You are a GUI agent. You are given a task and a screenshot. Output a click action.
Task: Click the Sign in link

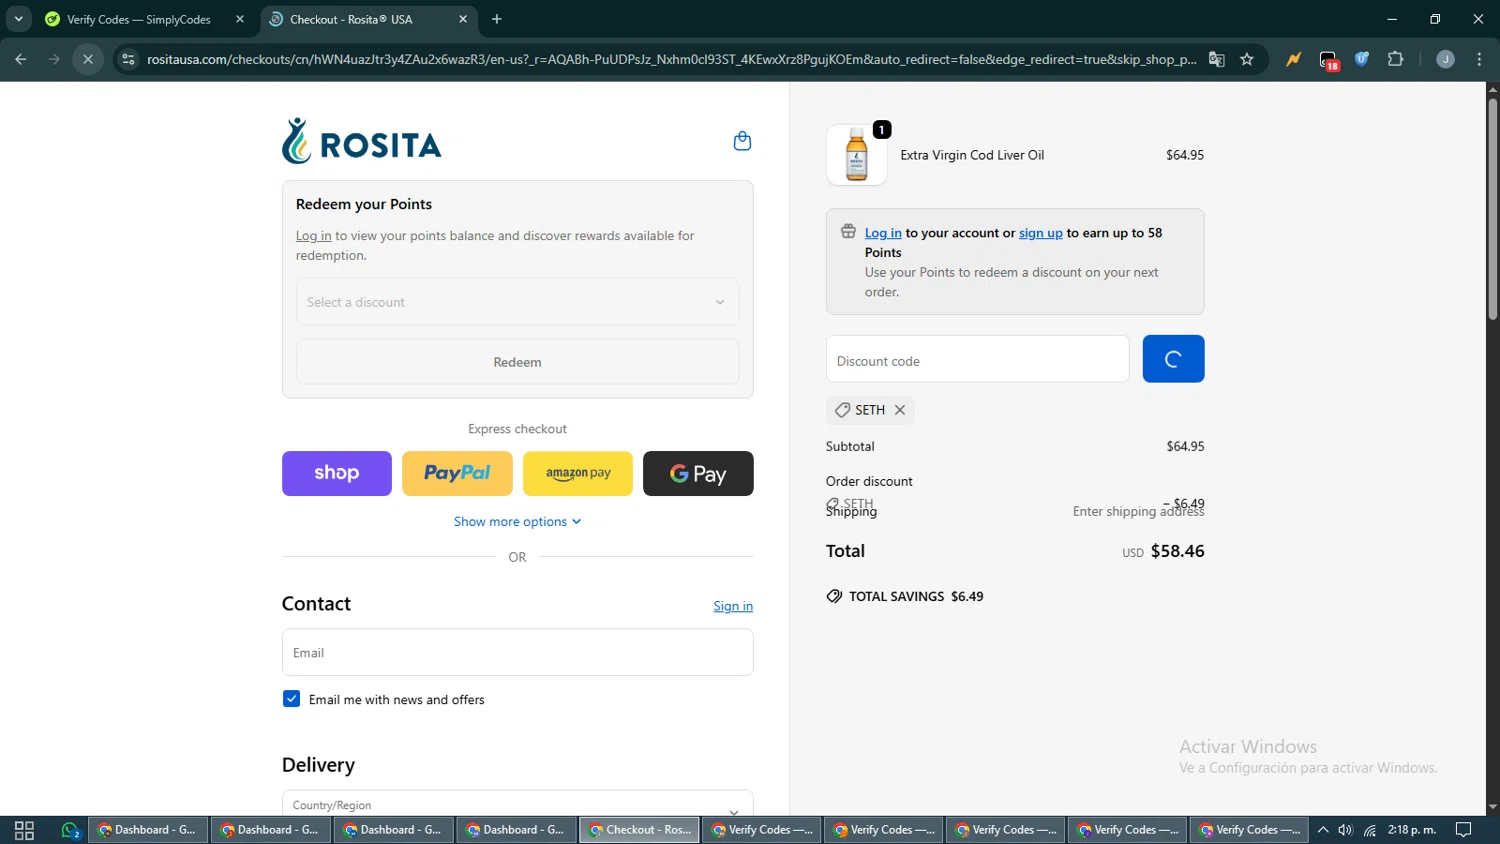tap(733, 606)
